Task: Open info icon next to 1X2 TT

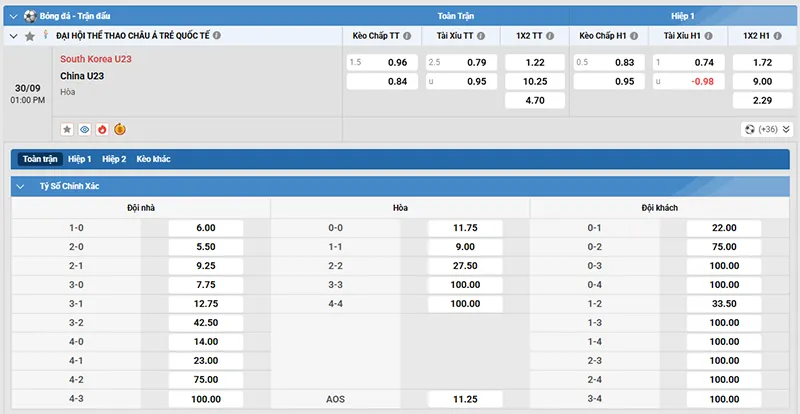Action: (x=550, y=36)
